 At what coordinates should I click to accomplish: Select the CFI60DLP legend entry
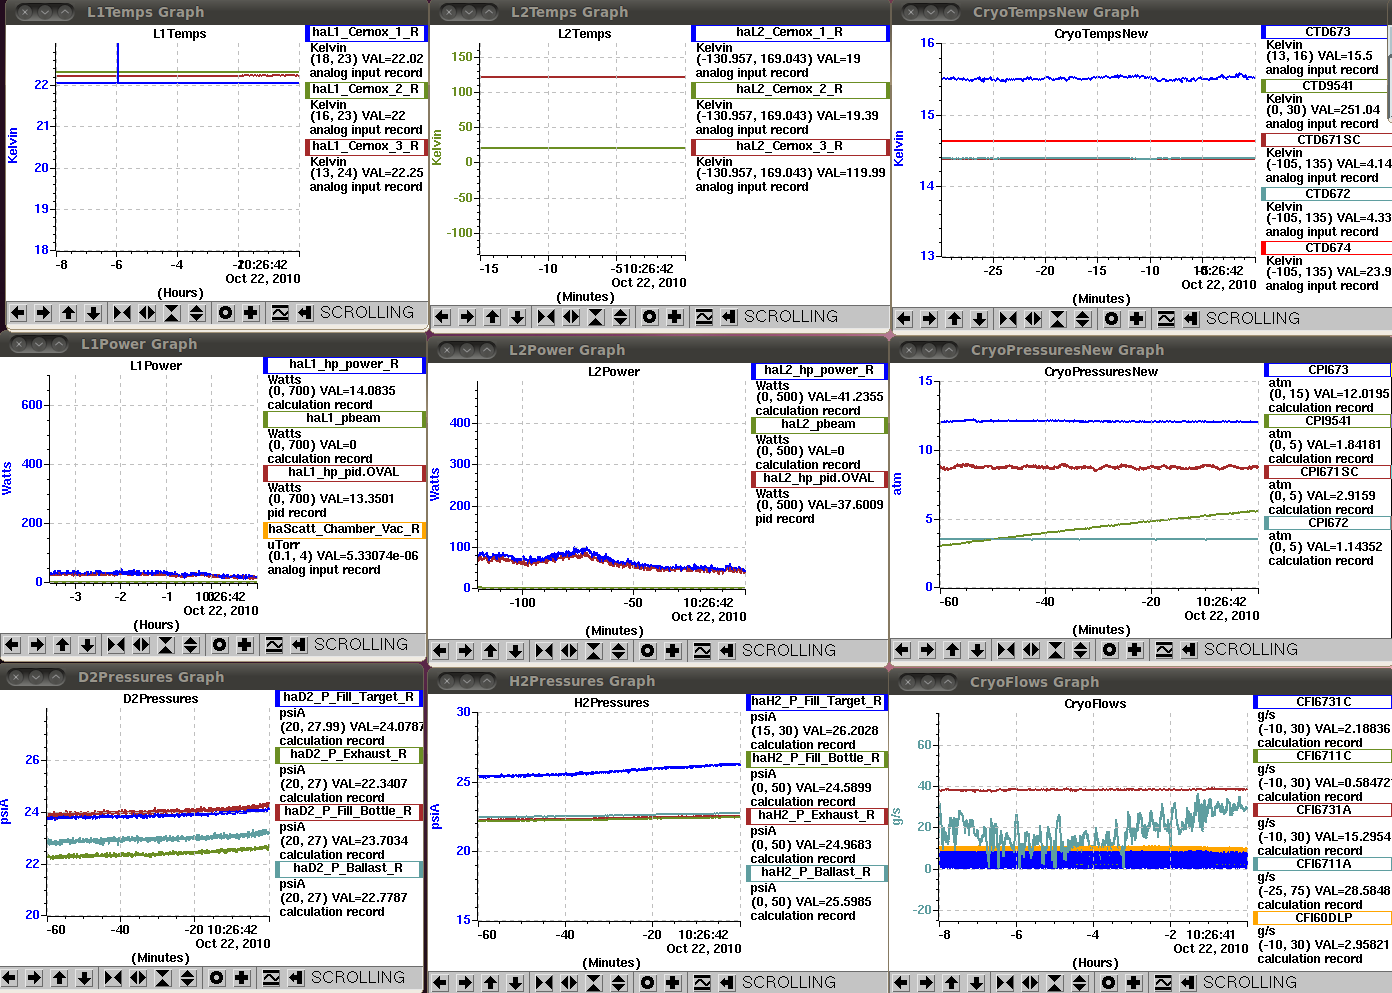pyautogui.click(x=1322, y=918)
